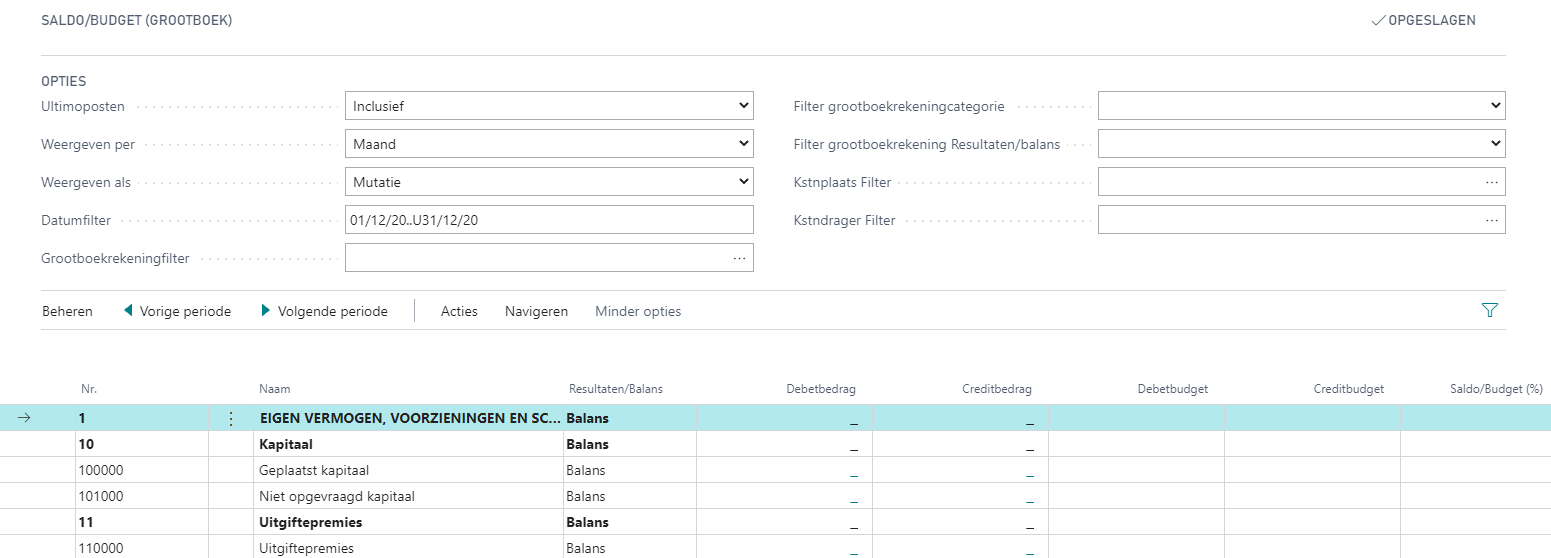
Task: Go to Vorige periode
Action: [177, 311]
